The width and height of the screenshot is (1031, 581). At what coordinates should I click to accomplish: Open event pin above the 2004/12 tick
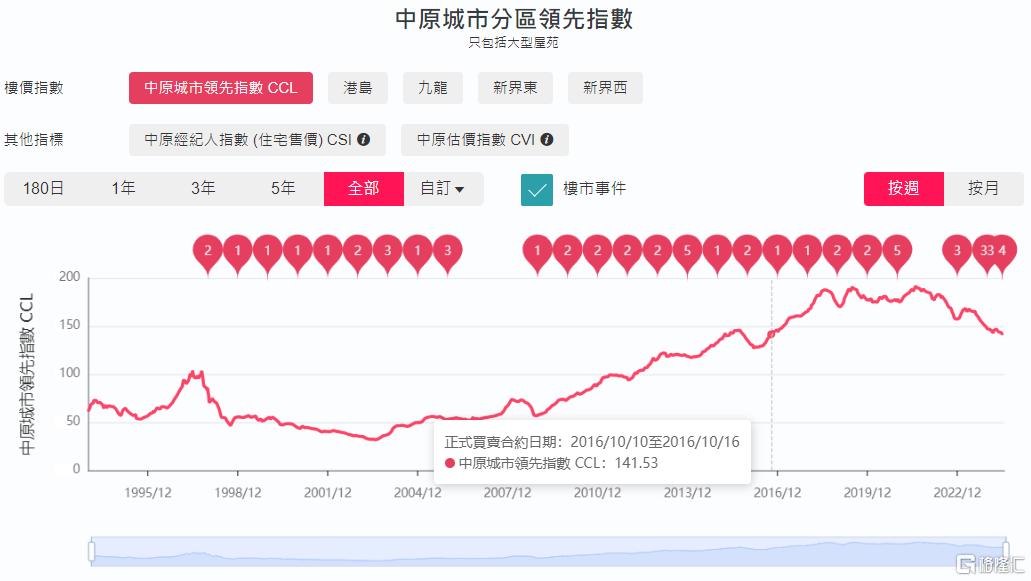click(418, 254)
